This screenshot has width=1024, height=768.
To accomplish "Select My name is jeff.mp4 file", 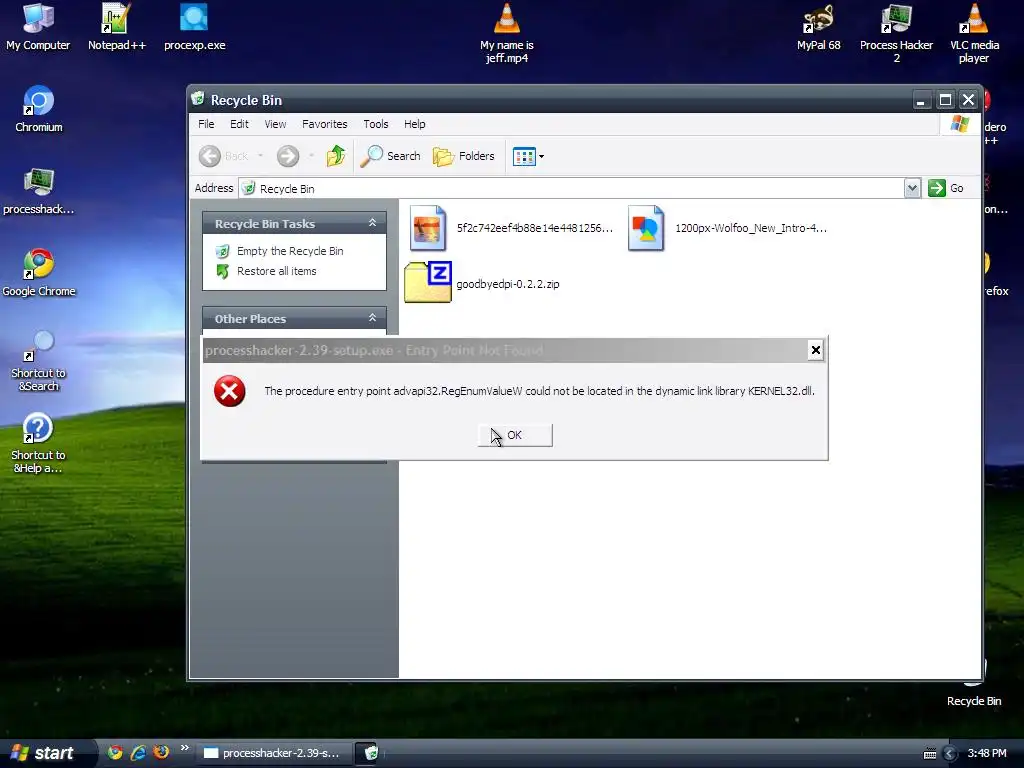I will 507,33.
